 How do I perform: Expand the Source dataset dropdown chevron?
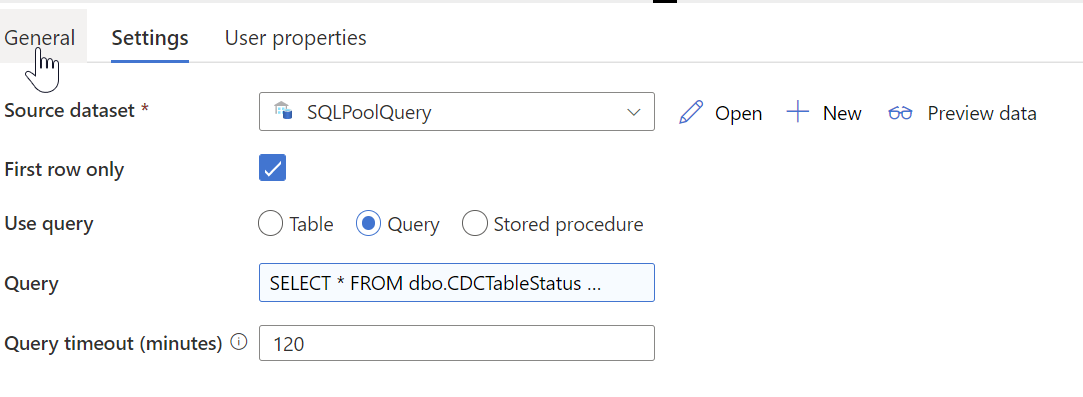[x=633, y=112]
